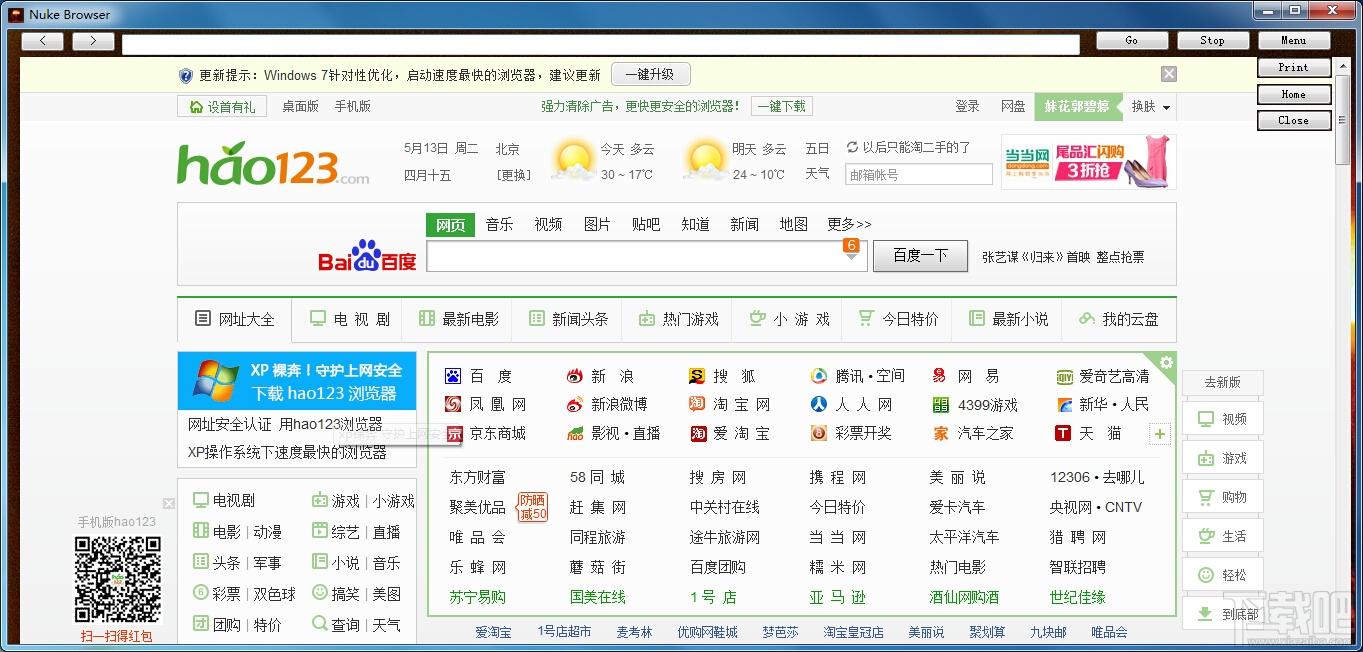Image resolution: width=1363 pixels, height=652 pixels.
Task: Click the 搜狐 site icon
Action: [x=697, y=376]
